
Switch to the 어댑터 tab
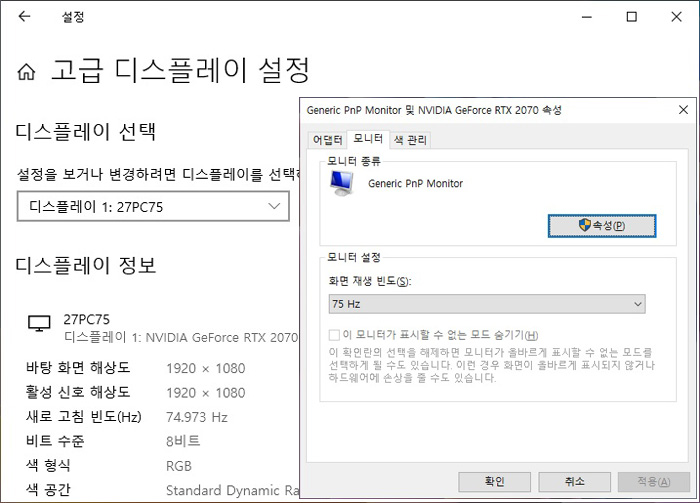(327, 140)
